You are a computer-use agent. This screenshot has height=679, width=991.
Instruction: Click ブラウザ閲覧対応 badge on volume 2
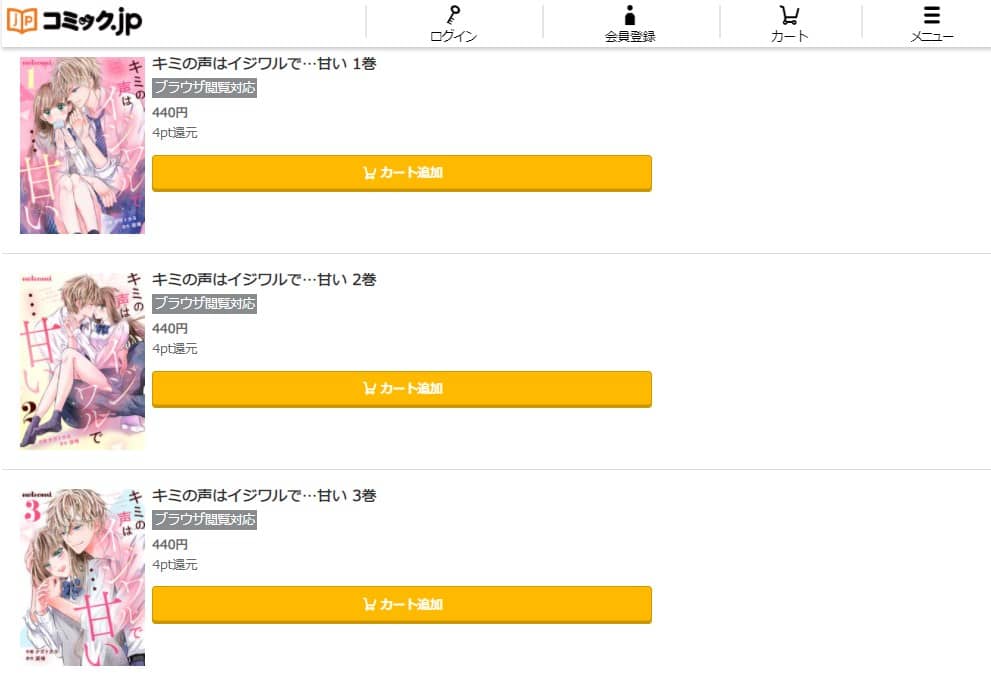coord(204,303)
